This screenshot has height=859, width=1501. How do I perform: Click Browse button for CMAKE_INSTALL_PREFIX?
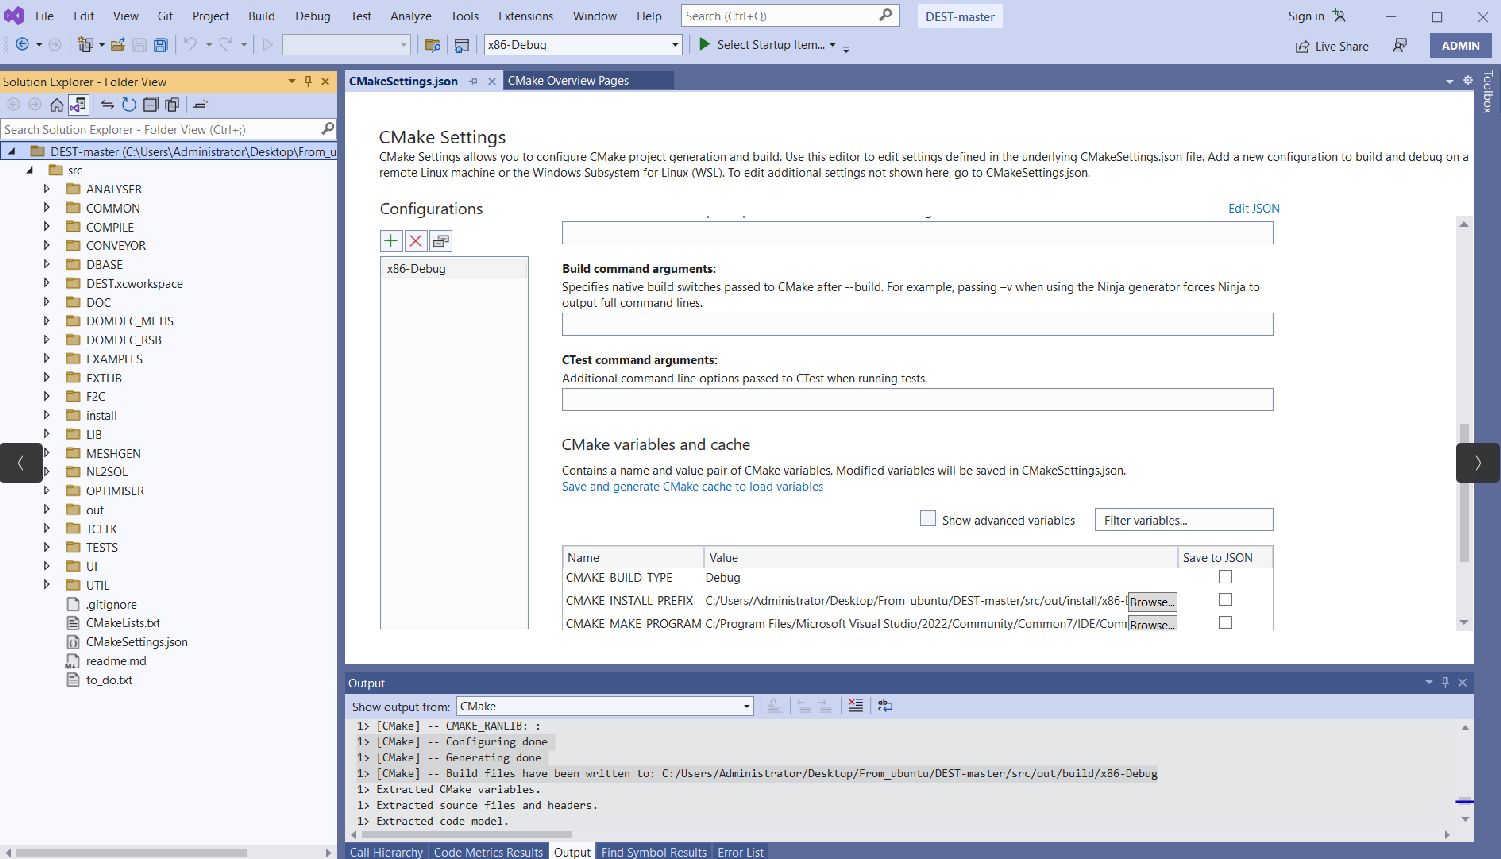(1152, 601)
